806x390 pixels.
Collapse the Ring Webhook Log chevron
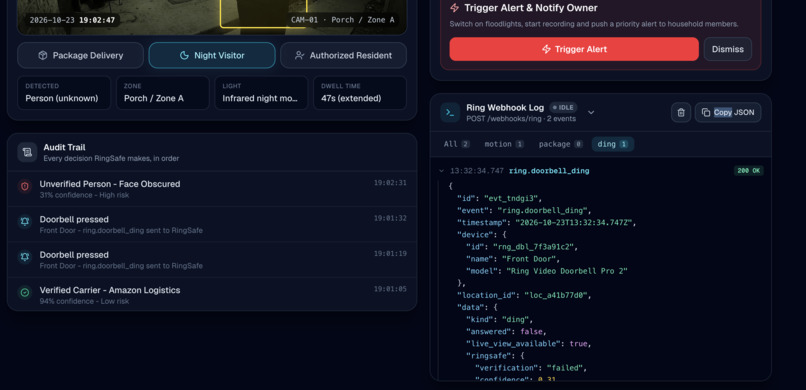[591, 113]
